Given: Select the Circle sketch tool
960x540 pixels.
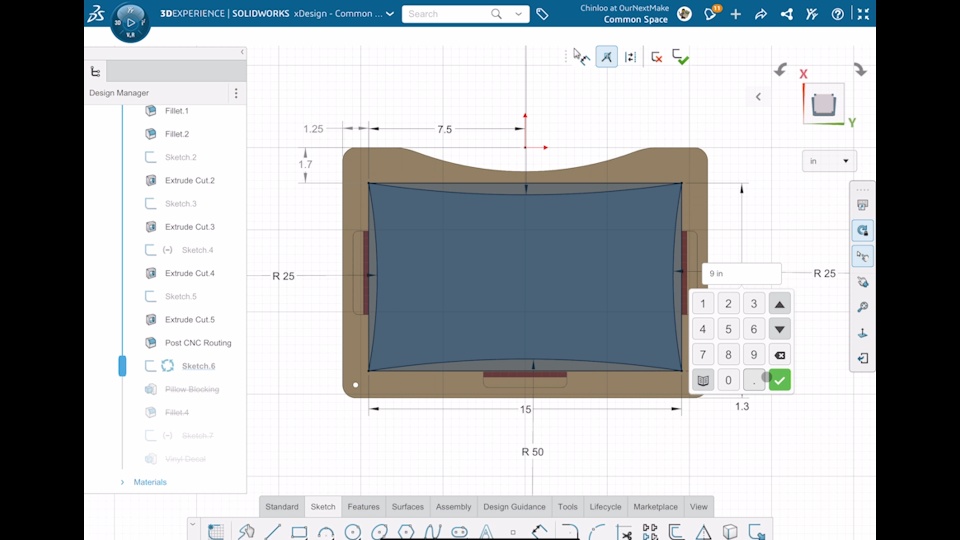Looking at the screenshot, I should click(353, 531).
